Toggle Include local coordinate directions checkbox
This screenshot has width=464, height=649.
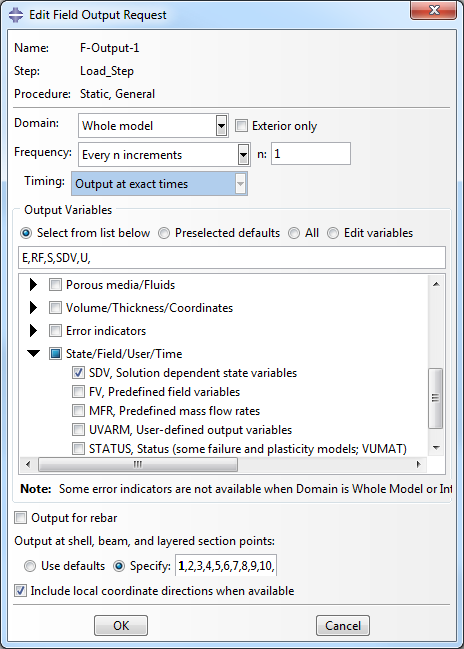point(20,591)
